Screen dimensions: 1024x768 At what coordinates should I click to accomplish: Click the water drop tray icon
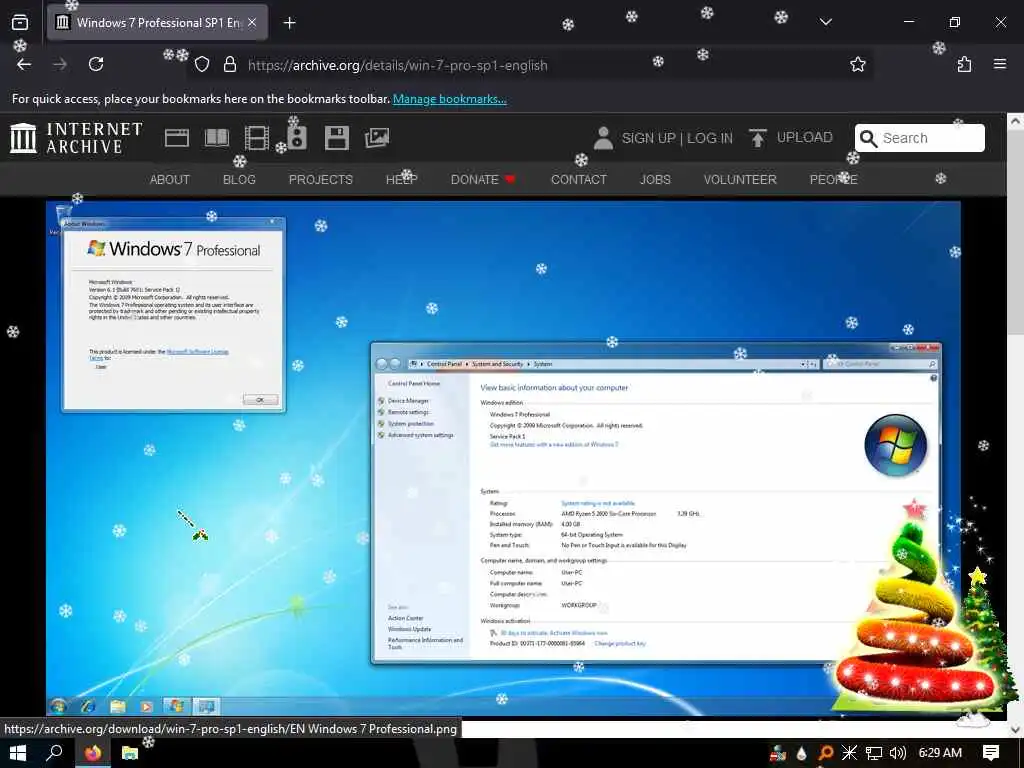[x=802, y=753]
